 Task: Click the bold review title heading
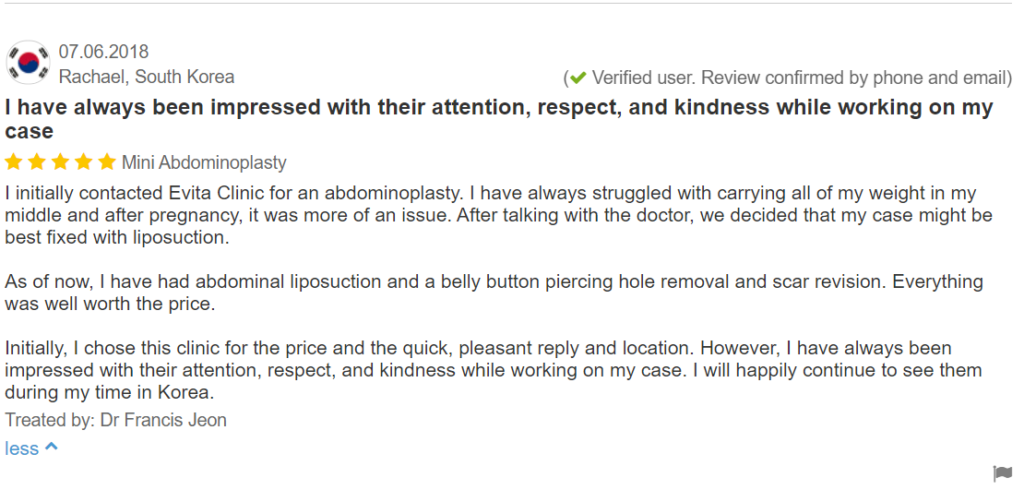(499, 119)
